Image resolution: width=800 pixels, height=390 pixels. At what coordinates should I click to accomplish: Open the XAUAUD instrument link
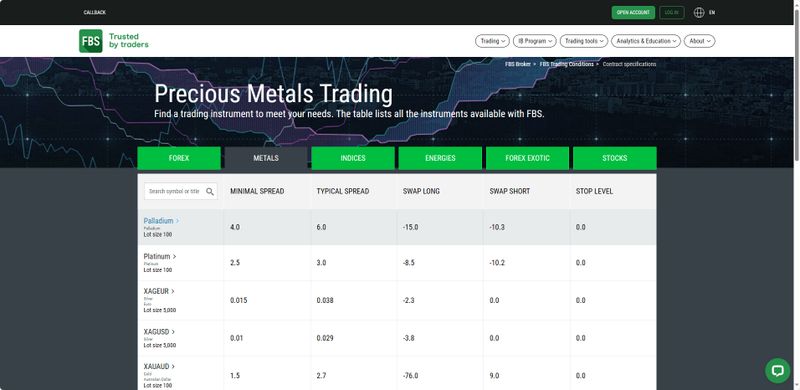(159, 367)
